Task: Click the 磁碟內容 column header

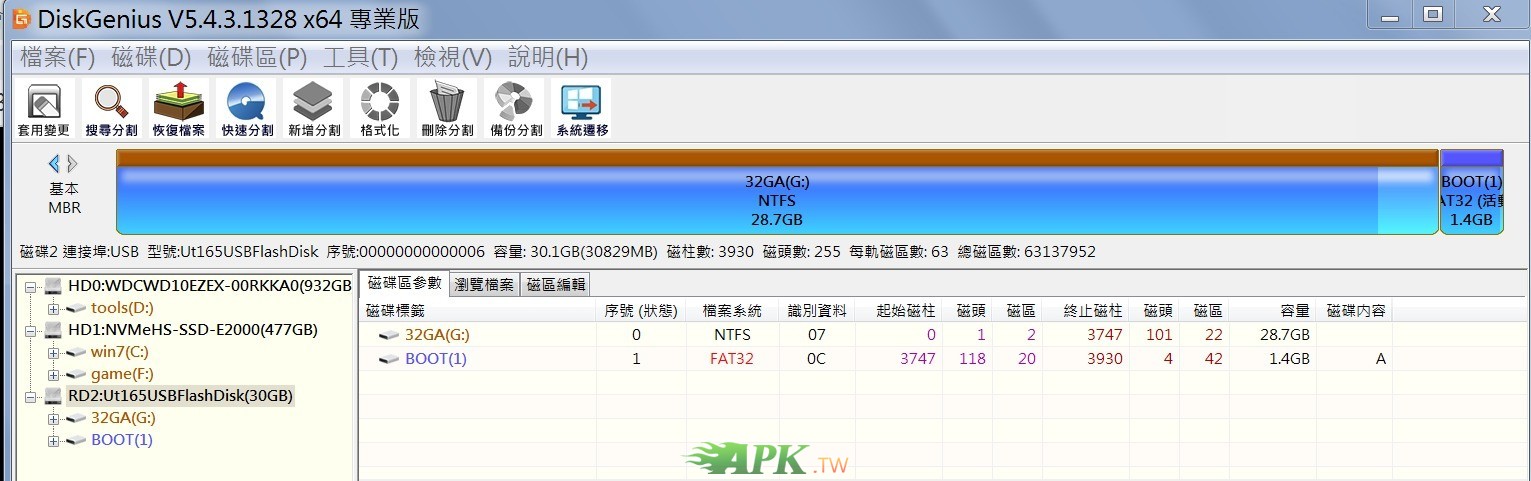Action: 1355,310
